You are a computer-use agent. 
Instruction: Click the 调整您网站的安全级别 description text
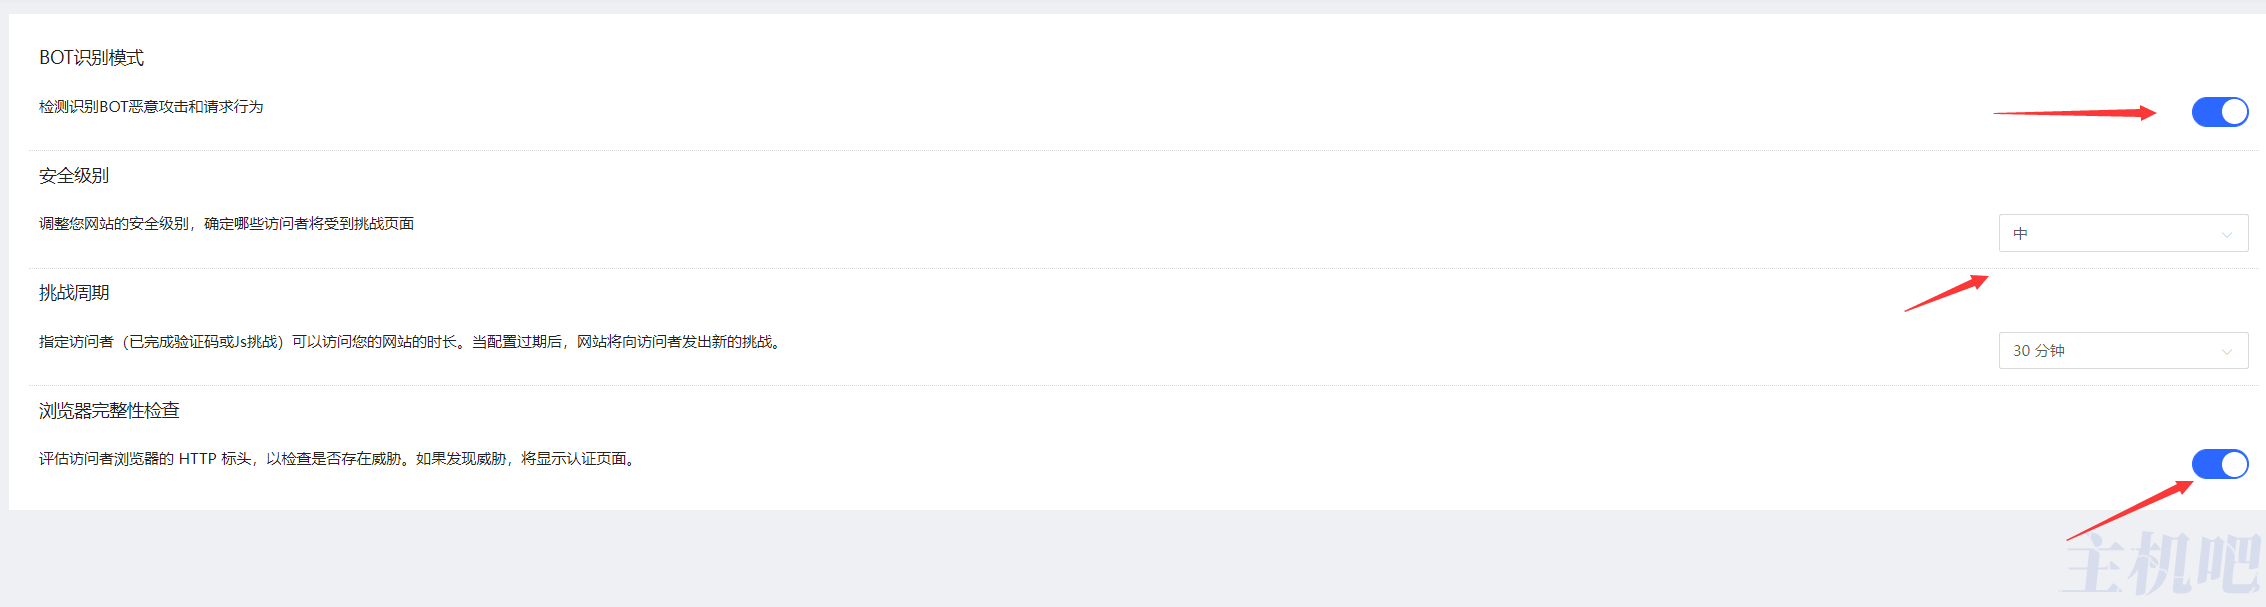226,224
